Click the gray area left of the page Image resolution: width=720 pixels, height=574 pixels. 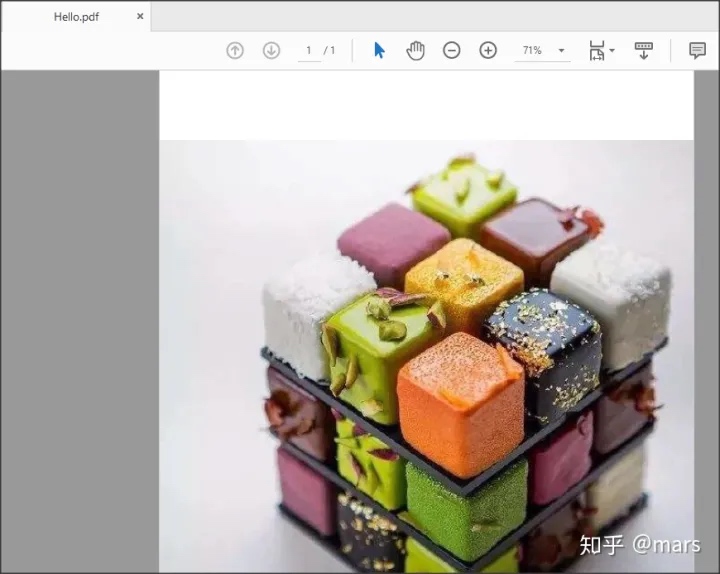(80, 320)
